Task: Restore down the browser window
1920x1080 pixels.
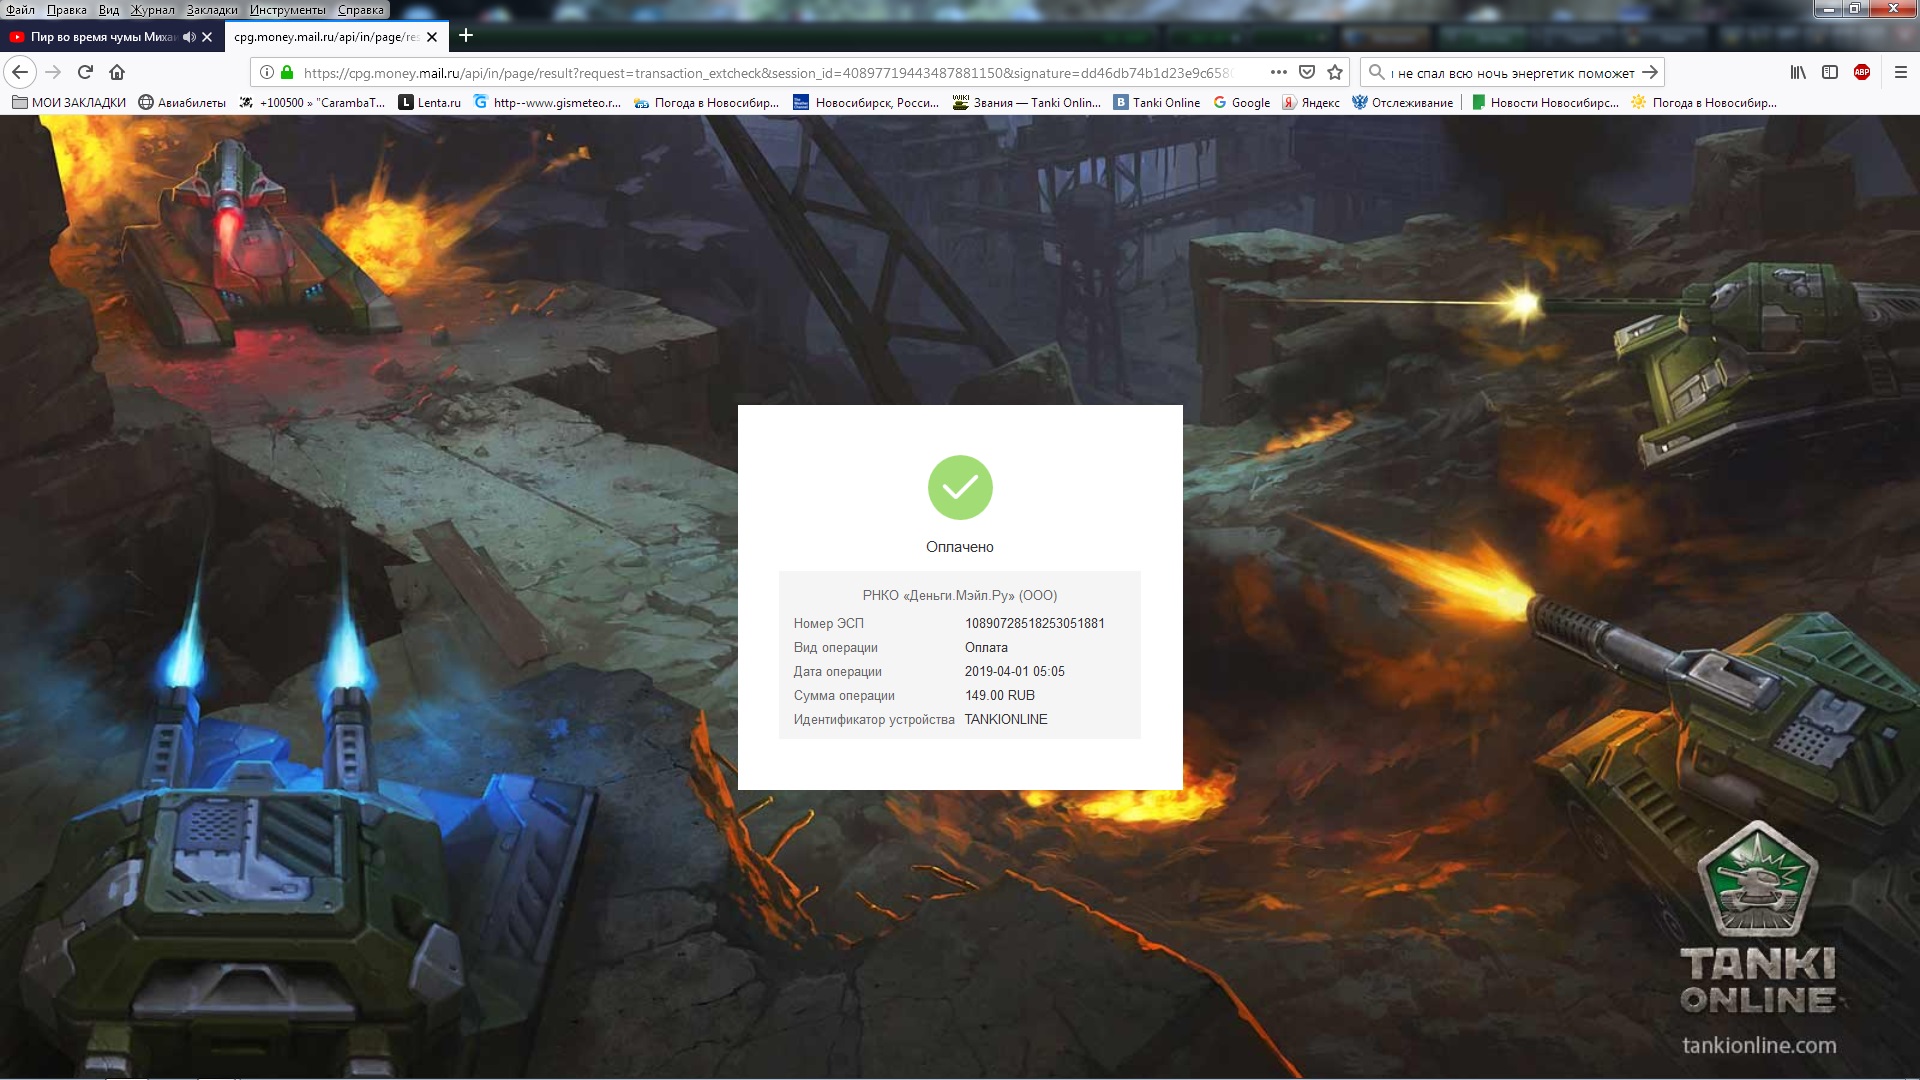Action: [1856, 9]
